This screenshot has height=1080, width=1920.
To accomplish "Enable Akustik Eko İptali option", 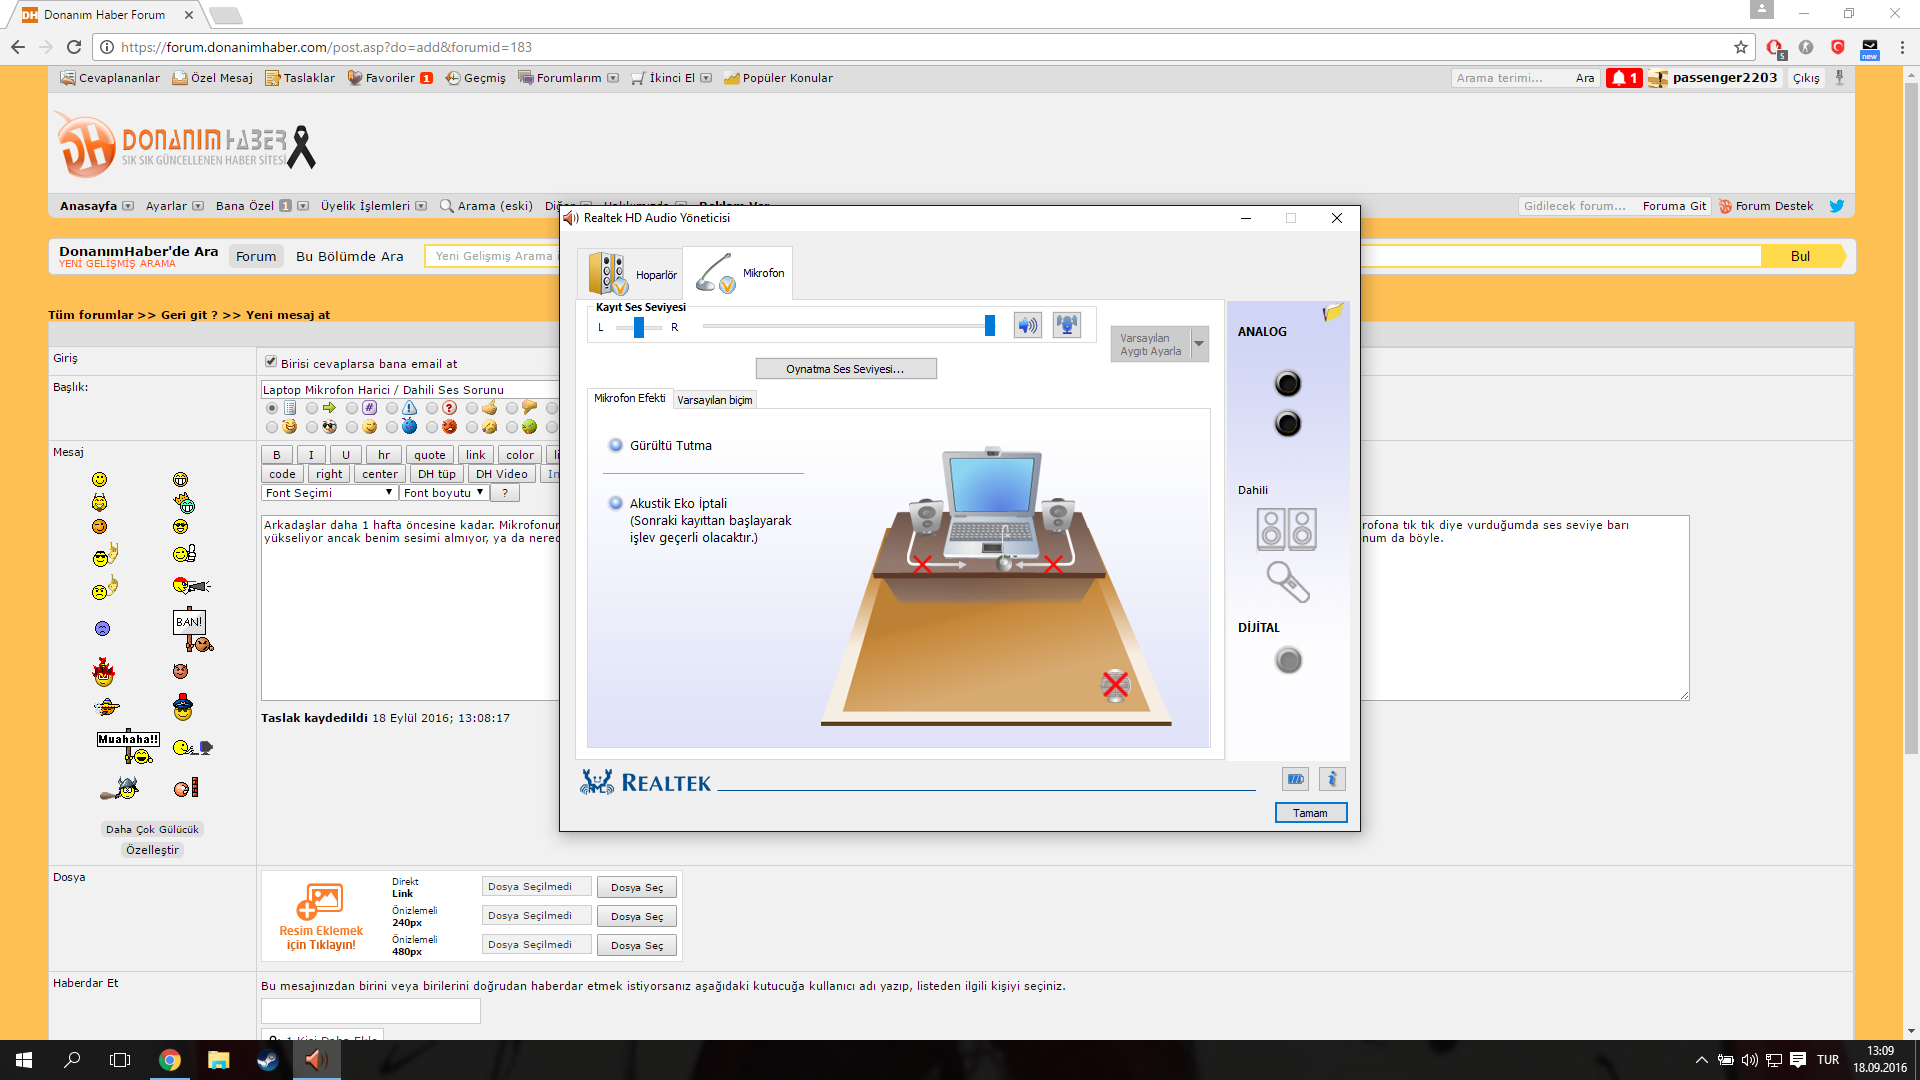I will click(x=616, y=504).
